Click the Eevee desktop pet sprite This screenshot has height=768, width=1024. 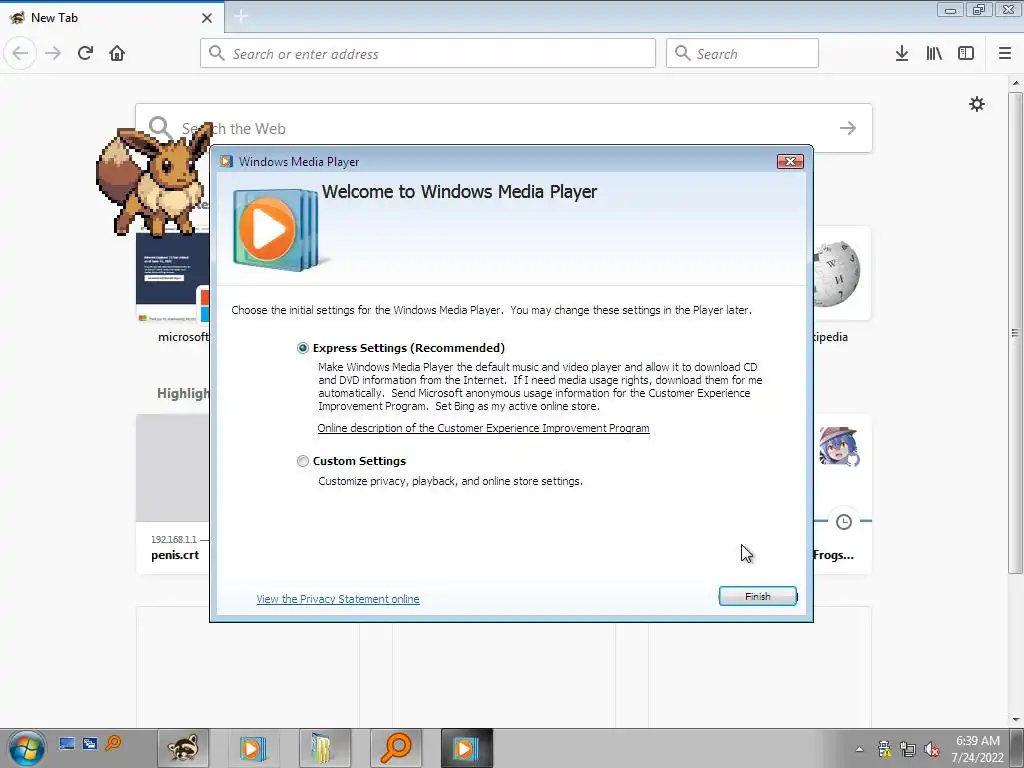pos(155,179)
